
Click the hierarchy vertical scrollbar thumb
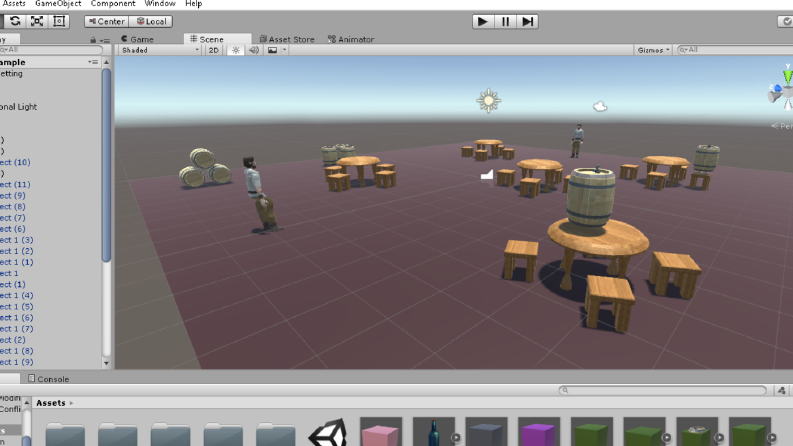point(106,165)
